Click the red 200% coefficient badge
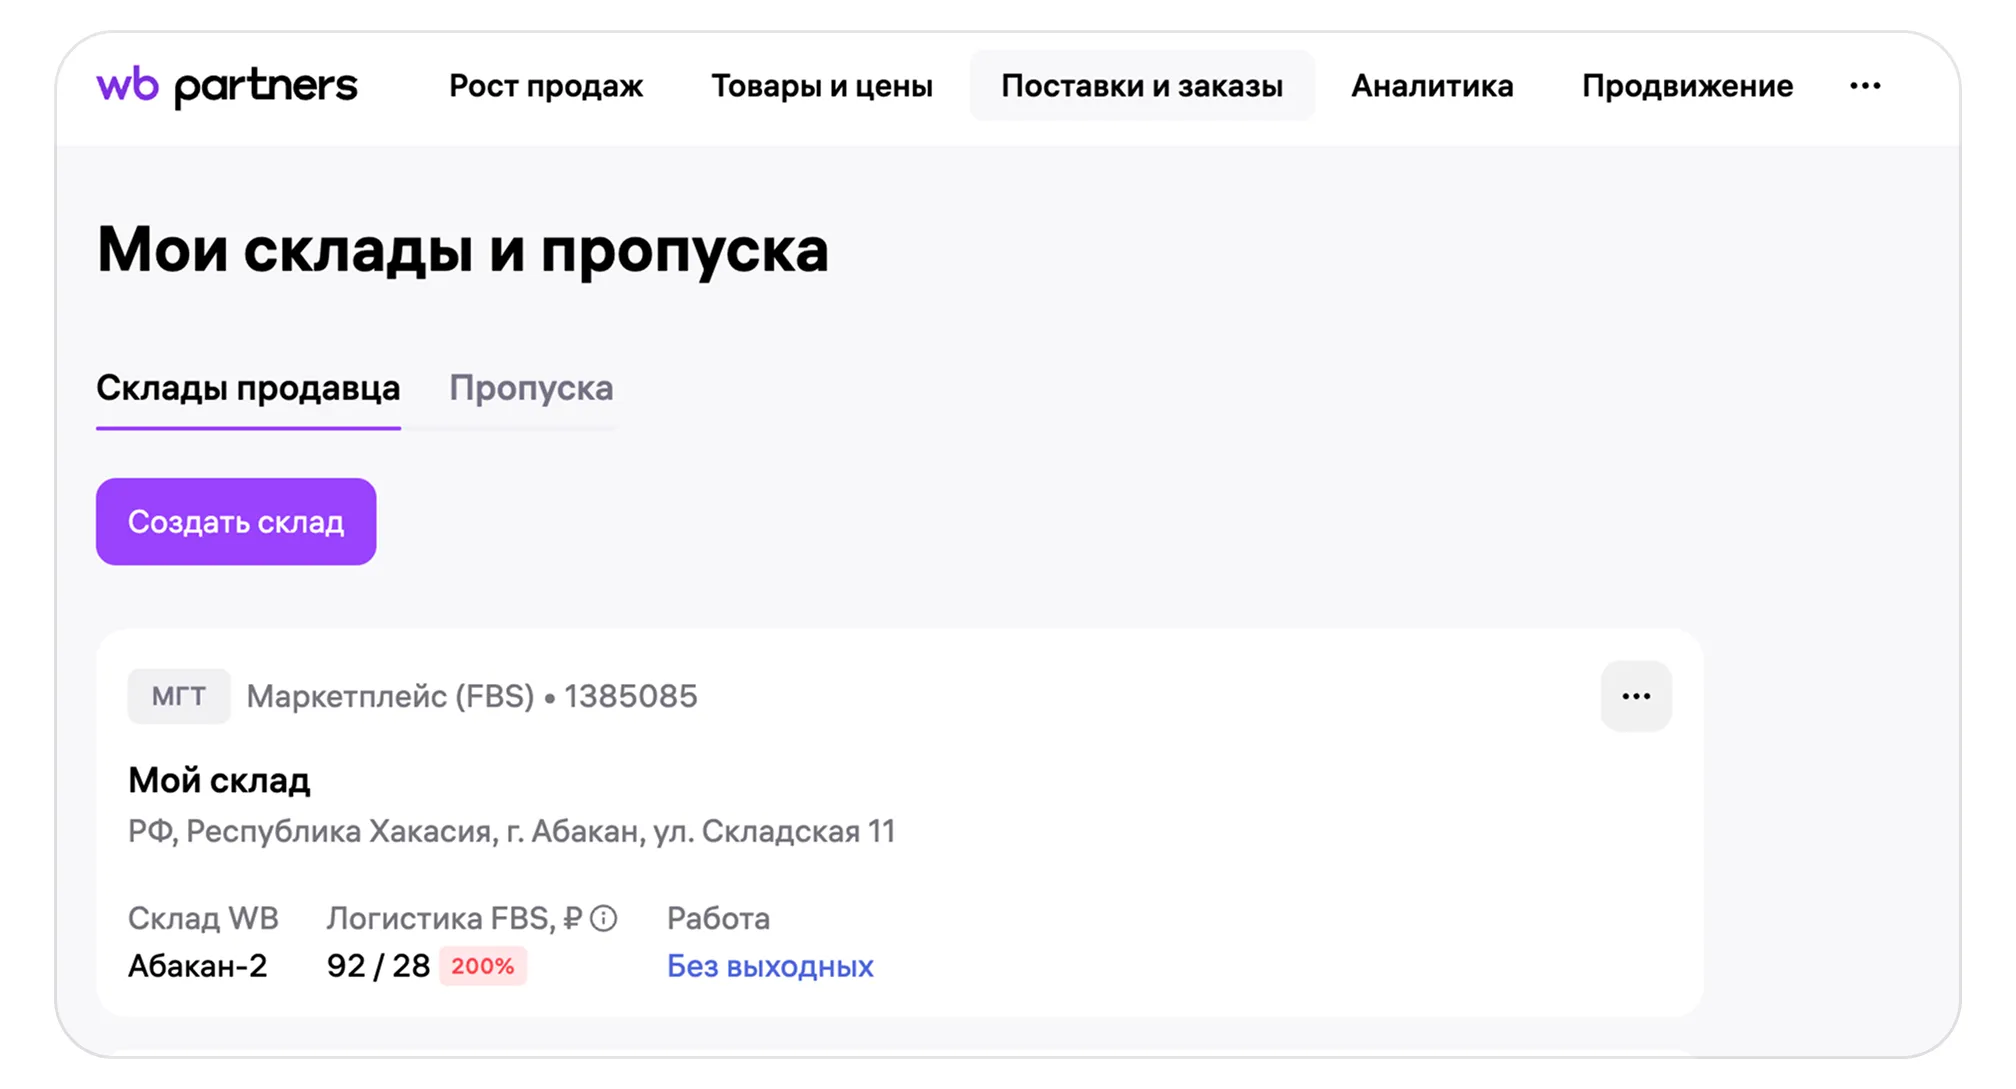2016x1089 pixels. coord(483,966)
